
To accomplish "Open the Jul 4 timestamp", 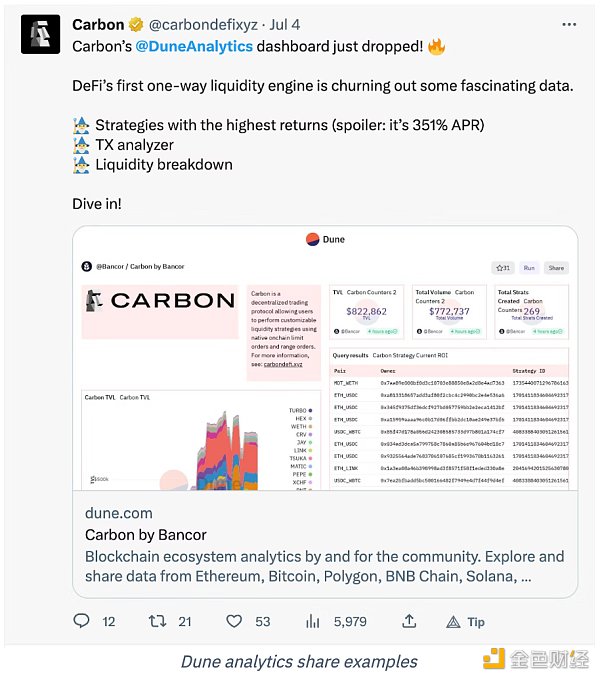I will click(284, 25).
